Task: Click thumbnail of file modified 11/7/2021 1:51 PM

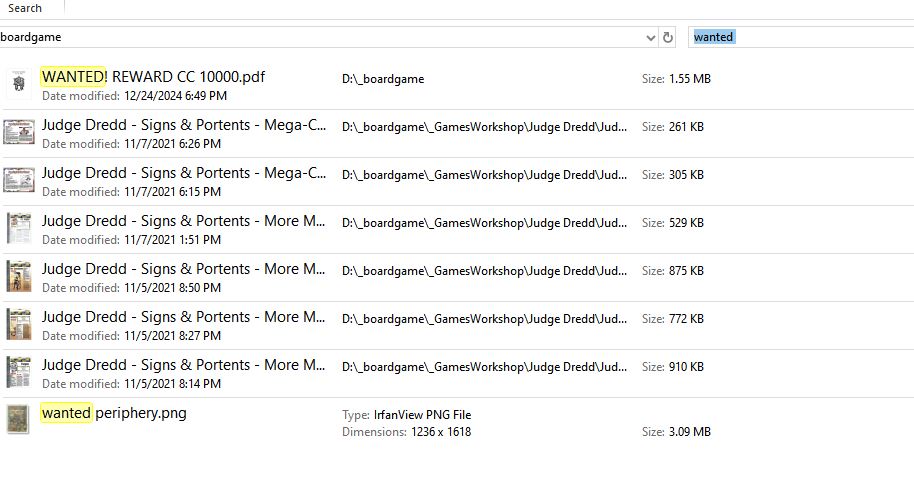Action: click(x=19, y=228)
